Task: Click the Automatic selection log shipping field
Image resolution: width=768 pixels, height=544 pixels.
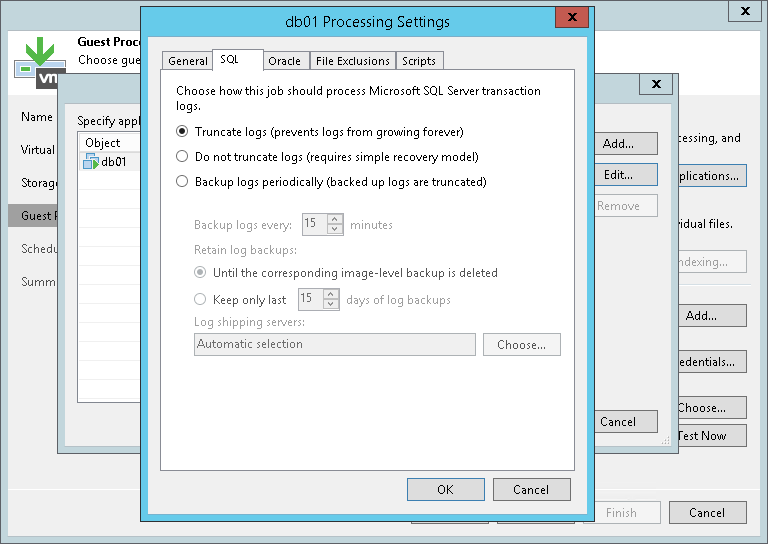Action: click(335, 344)
